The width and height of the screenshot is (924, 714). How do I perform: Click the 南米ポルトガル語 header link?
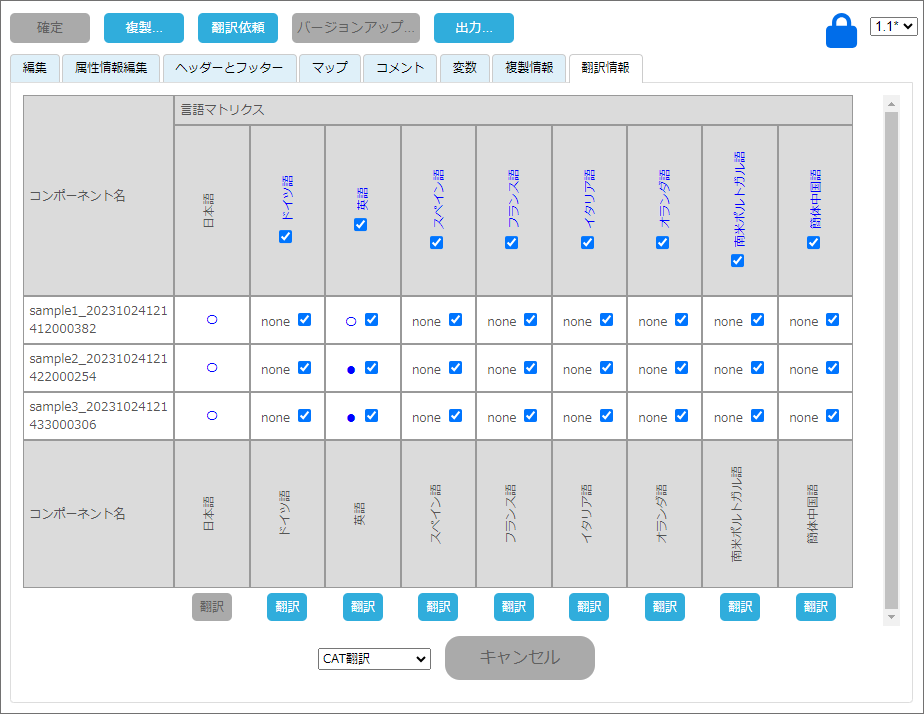(739, 199)
